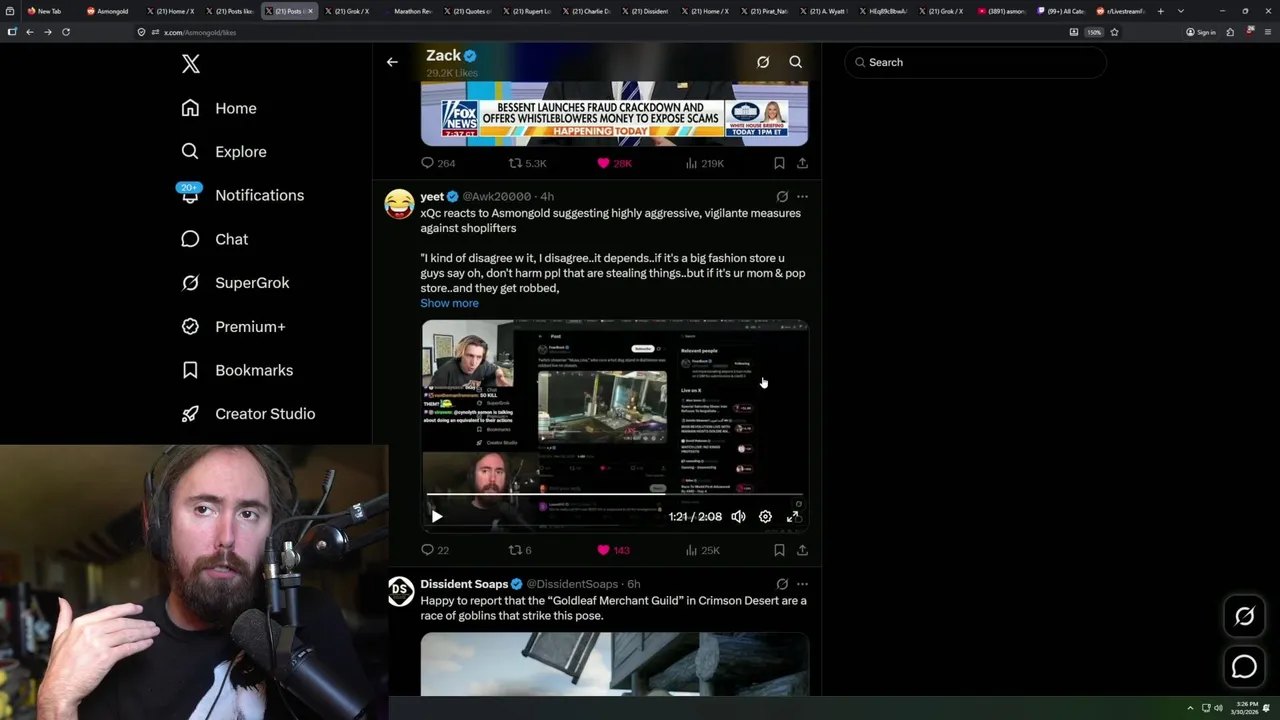This screenshot has height=720, width=1280.
Task: Go back with the arrow beside Zack
Action: 392,62
